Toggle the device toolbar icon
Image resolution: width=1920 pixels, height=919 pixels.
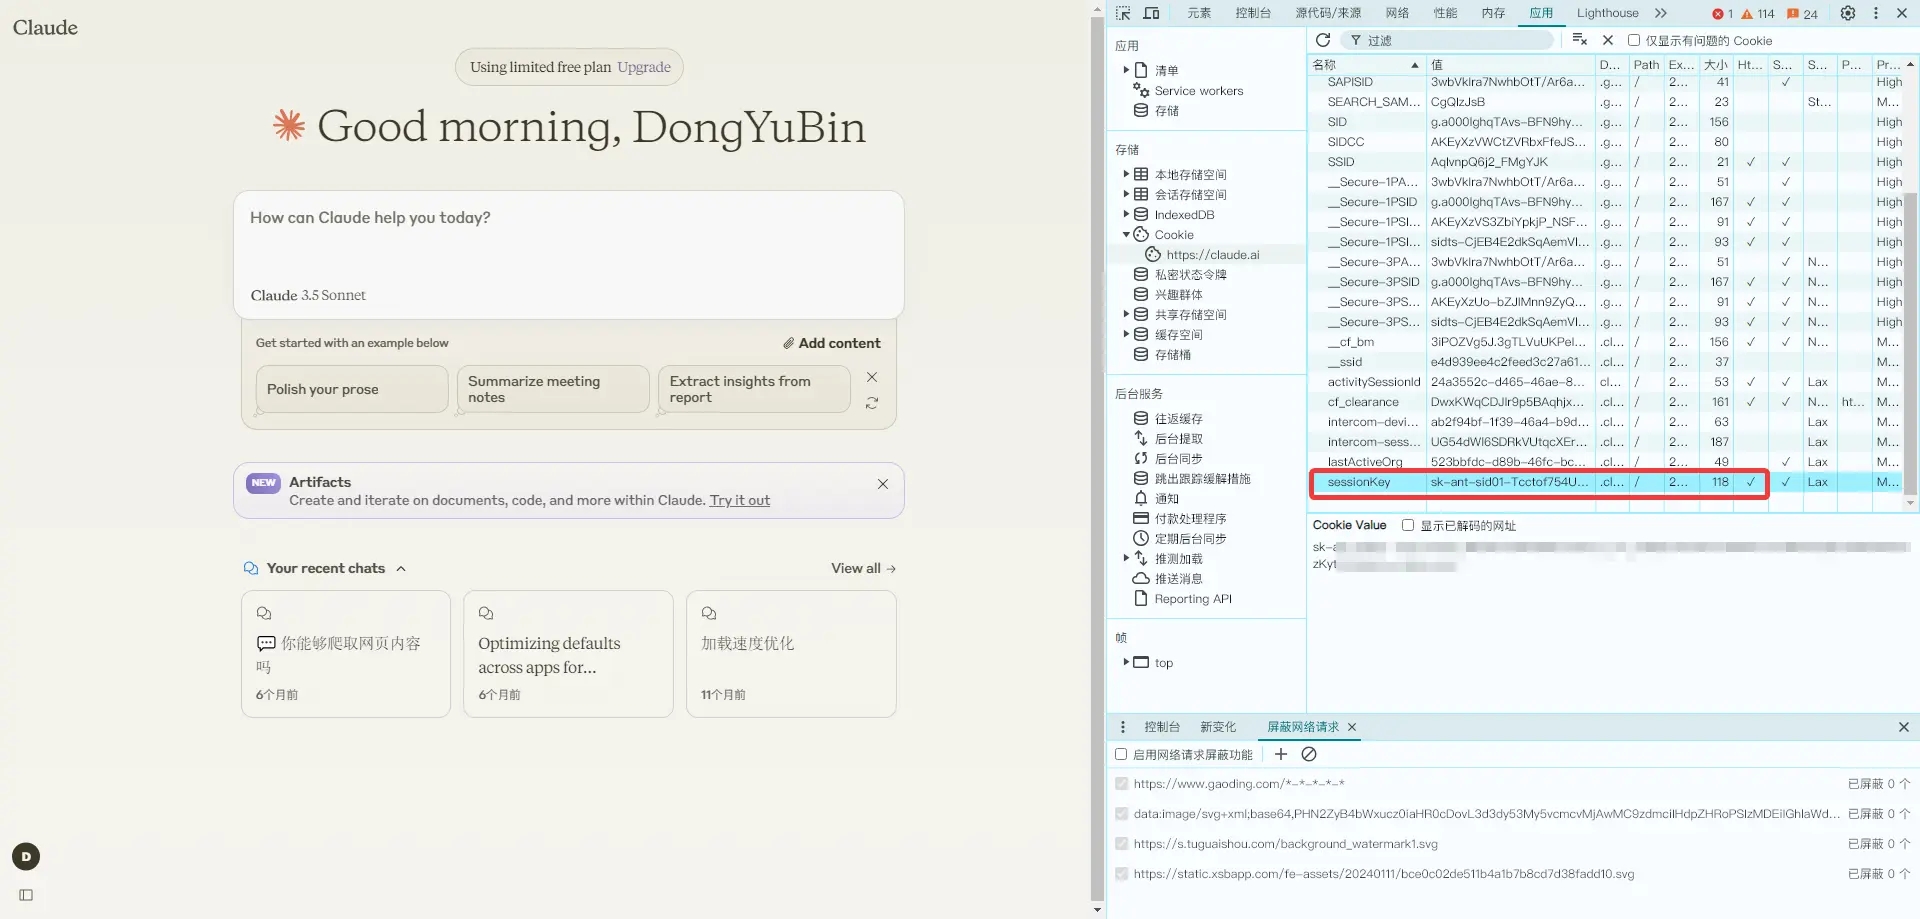click(1152, 13)
